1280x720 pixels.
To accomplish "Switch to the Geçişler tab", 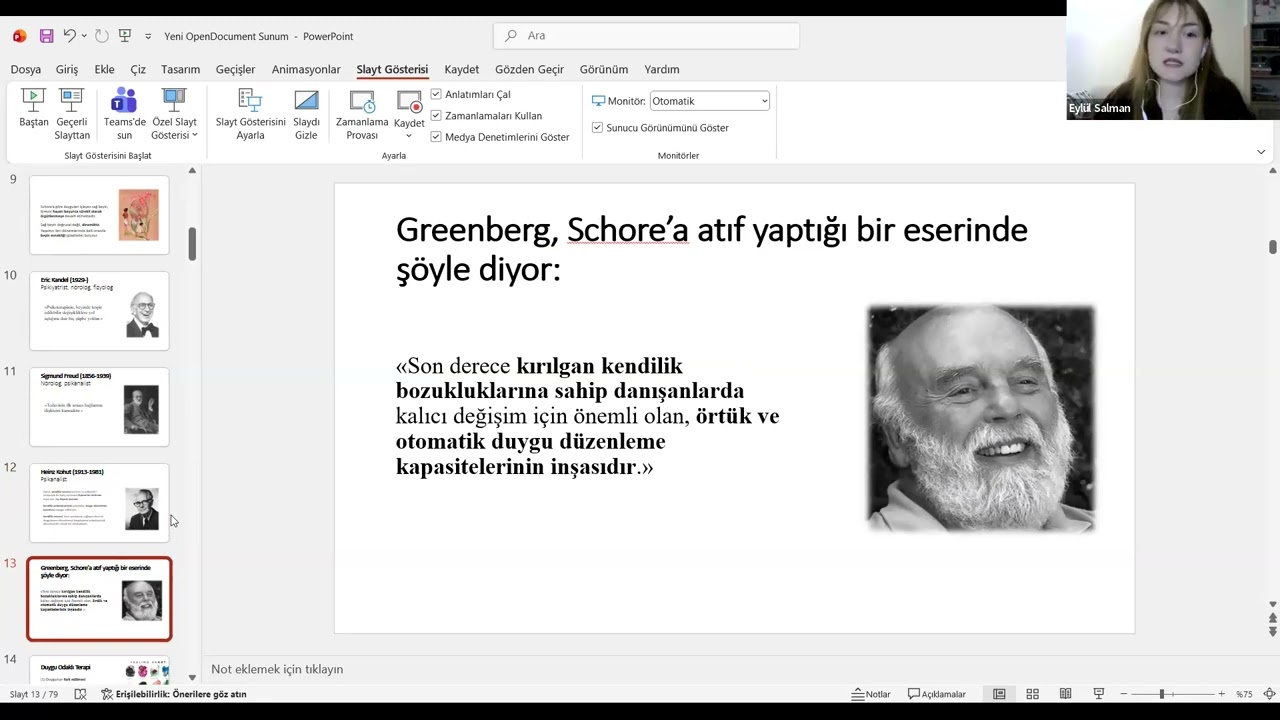I will coord(236,69).
